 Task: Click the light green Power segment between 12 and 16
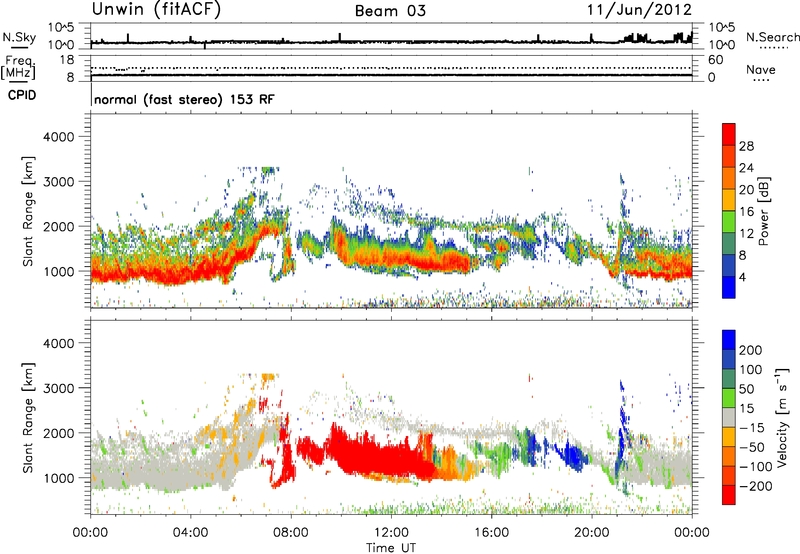[x=729, y=222]
